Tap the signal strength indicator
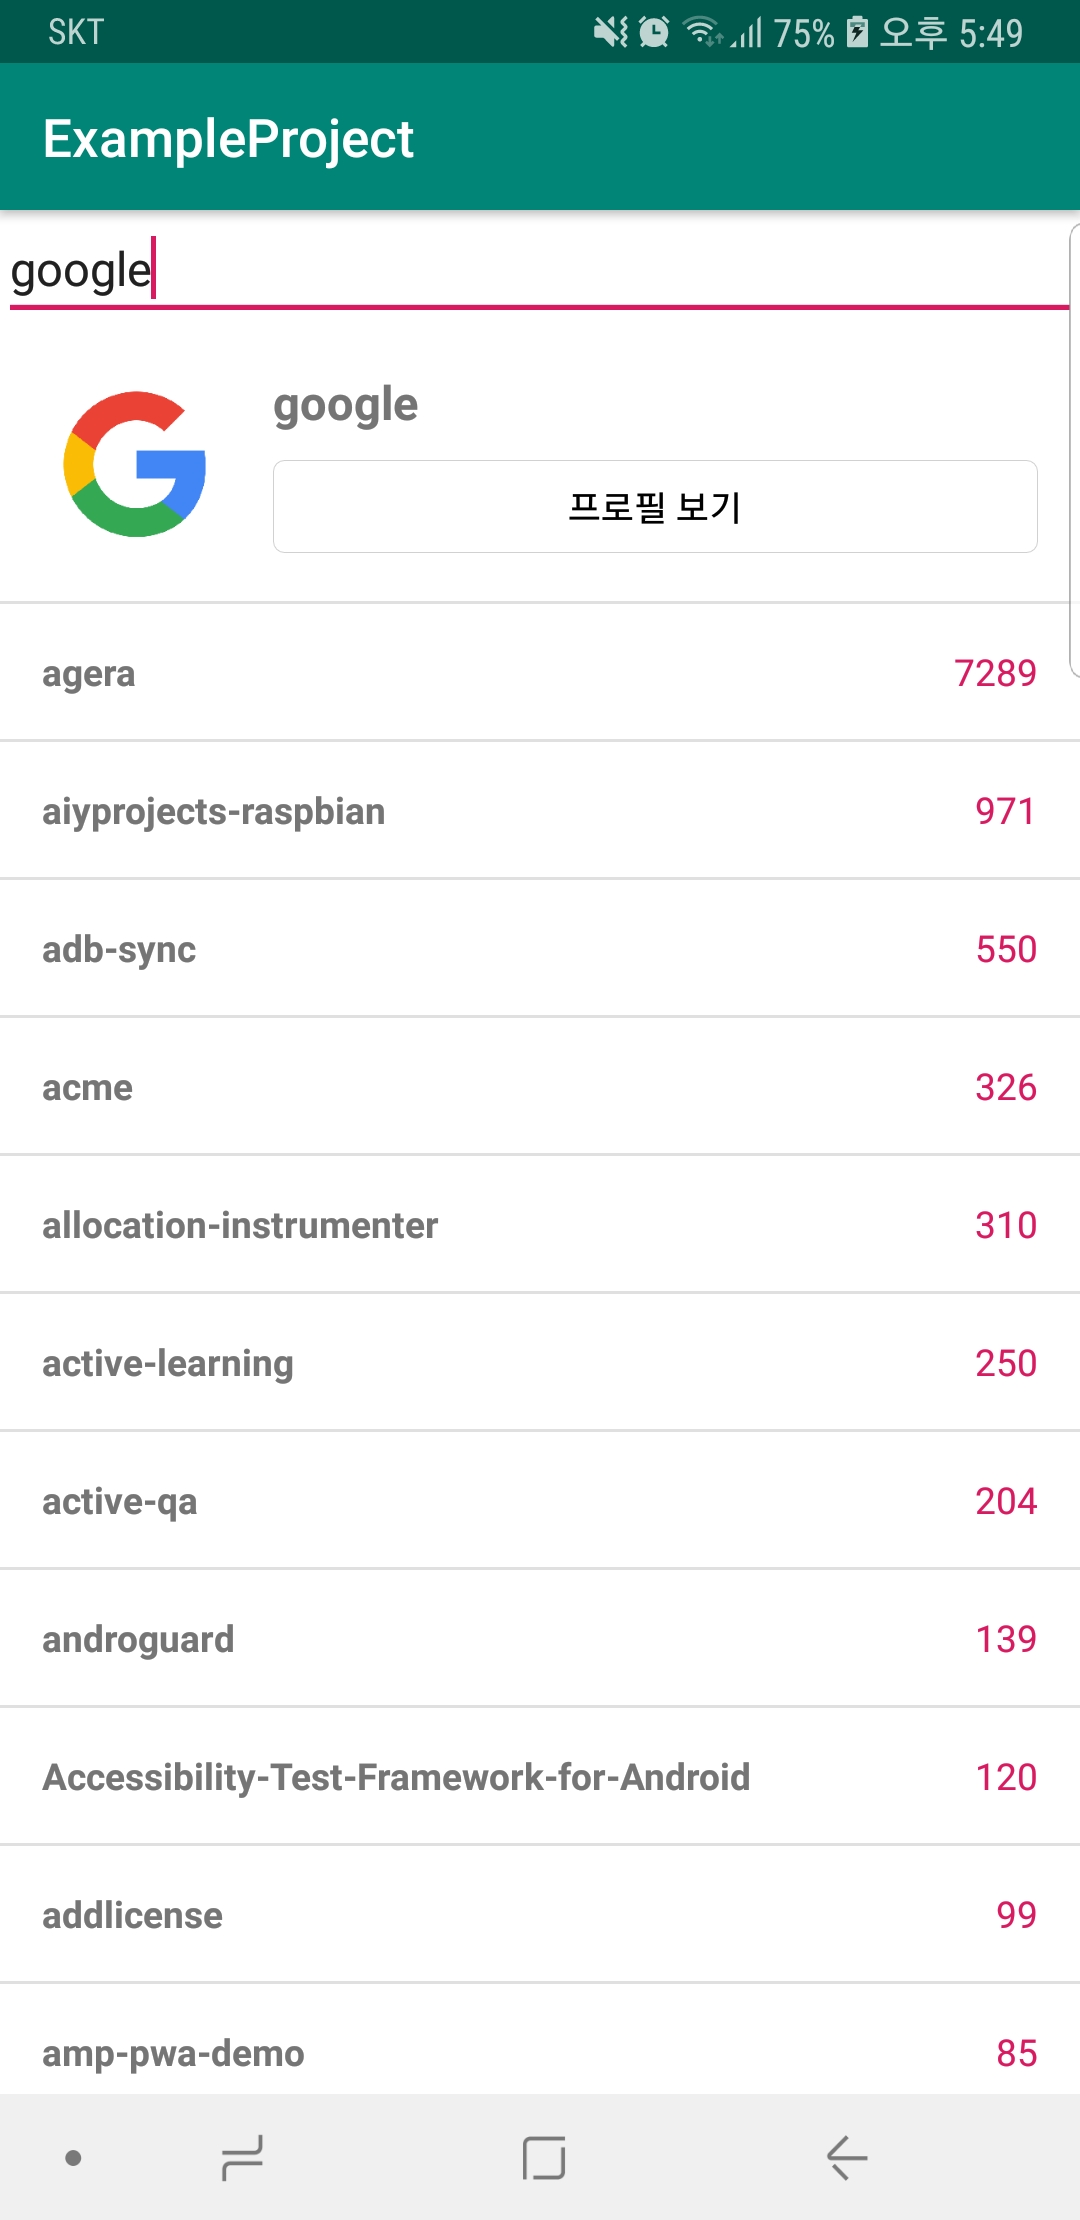Image resolution: width=1080 pixels, height=2220 pixels. pyautogui.click(x=745, y=32)
